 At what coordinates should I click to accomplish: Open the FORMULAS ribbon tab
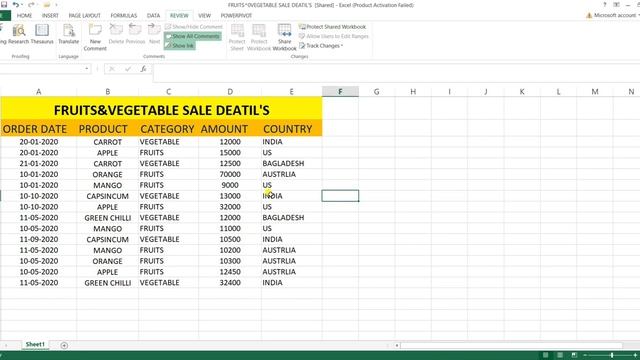click(124, 16)
